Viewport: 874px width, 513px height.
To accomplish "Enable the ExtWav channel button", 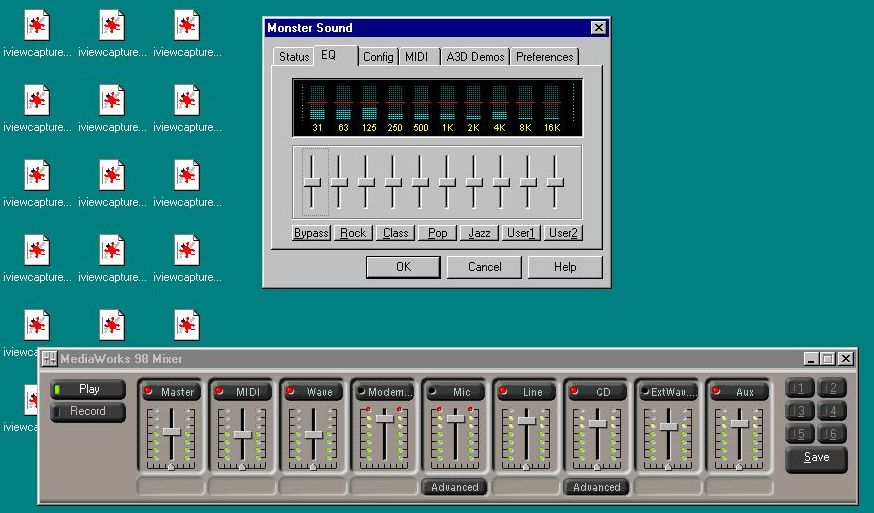I will 667,391.
